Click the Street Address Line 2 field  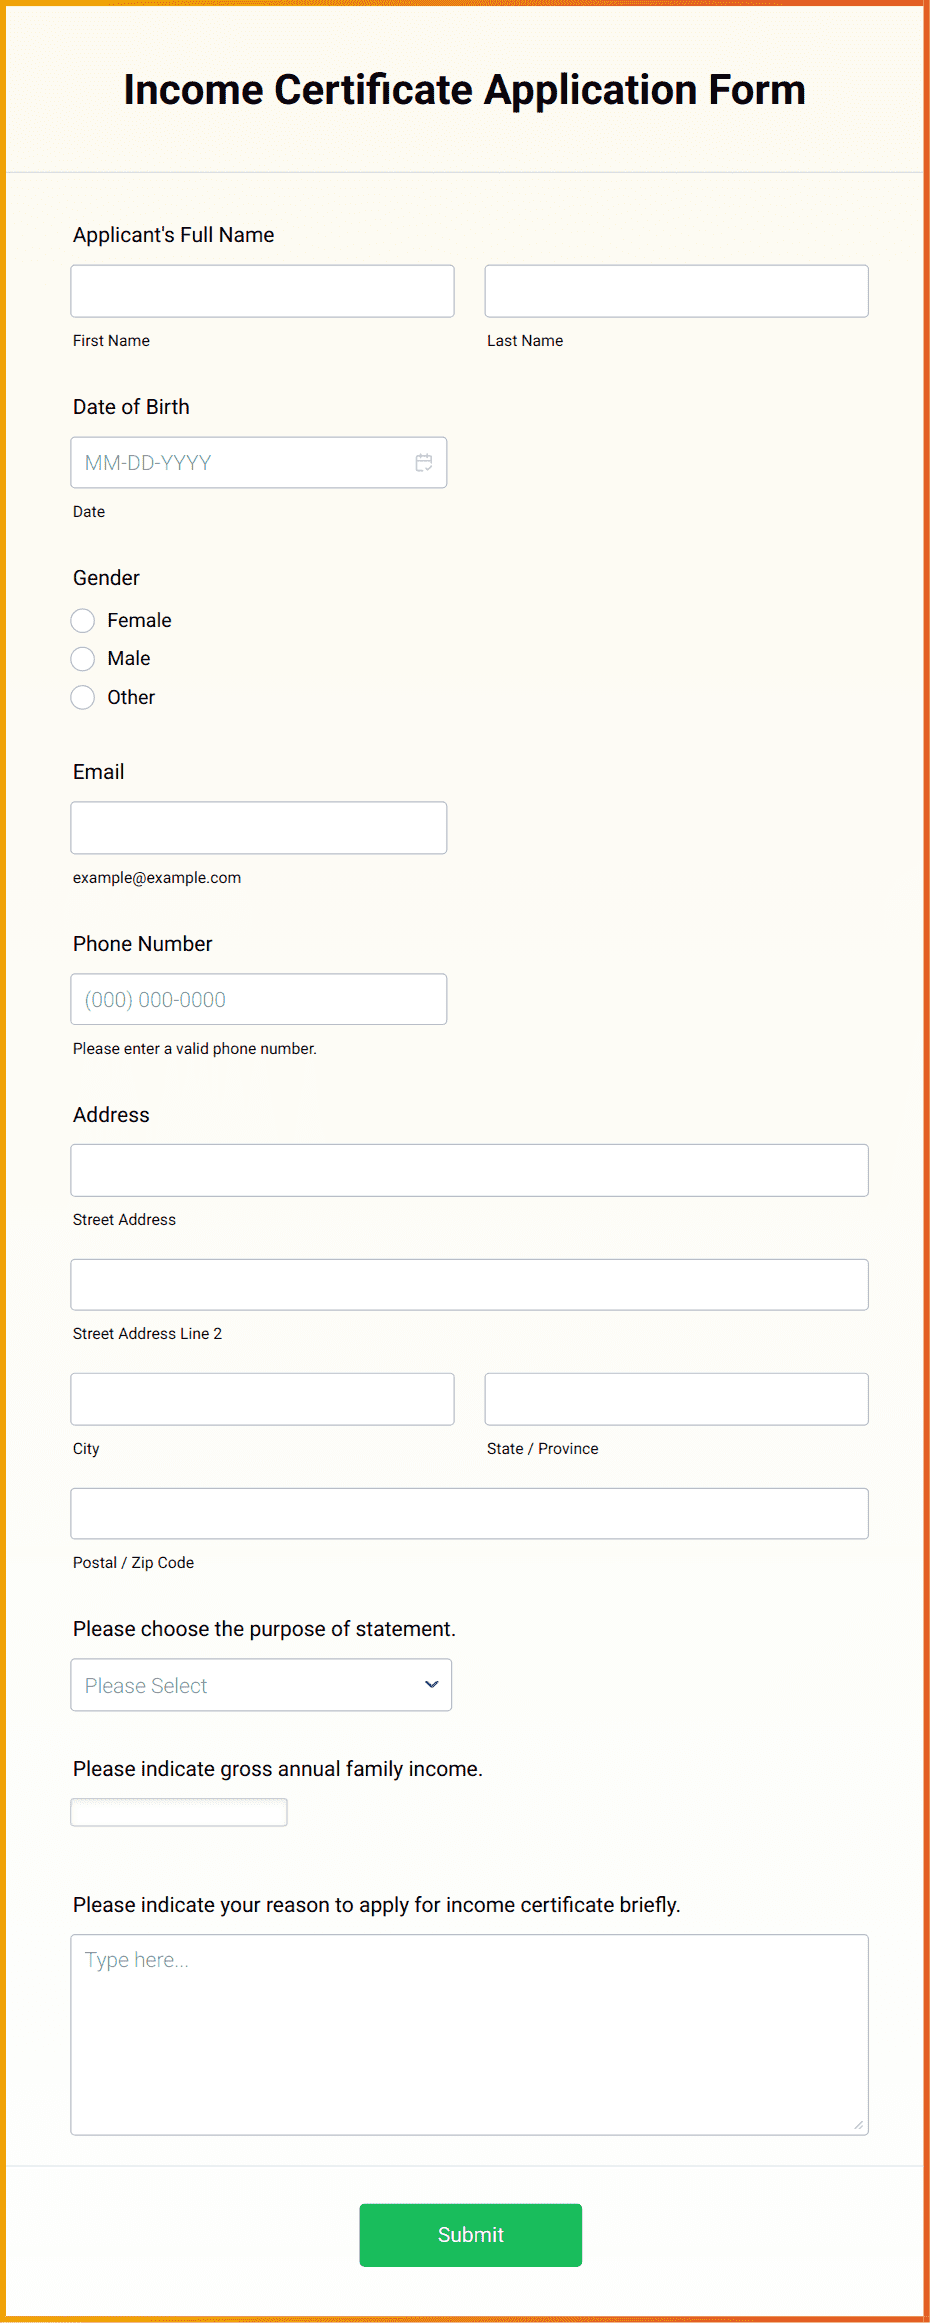[x=470, y=1284]
